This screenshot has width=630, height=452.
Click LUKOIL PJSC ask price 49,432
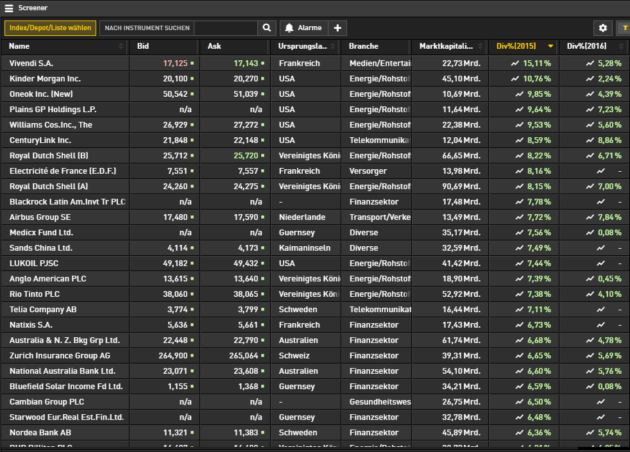coord(246,264)
